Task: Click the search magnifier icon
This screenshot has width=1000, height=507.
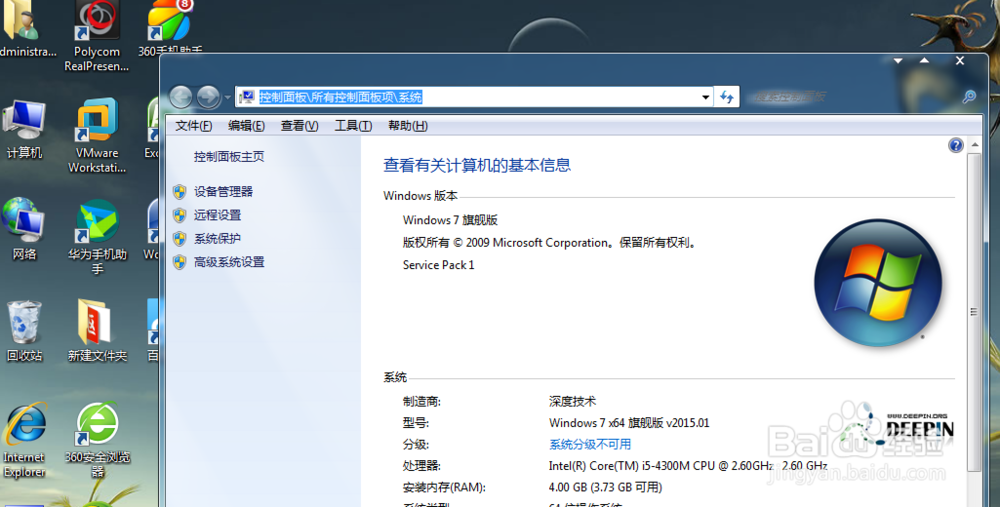Action: (x=969, y=97)
